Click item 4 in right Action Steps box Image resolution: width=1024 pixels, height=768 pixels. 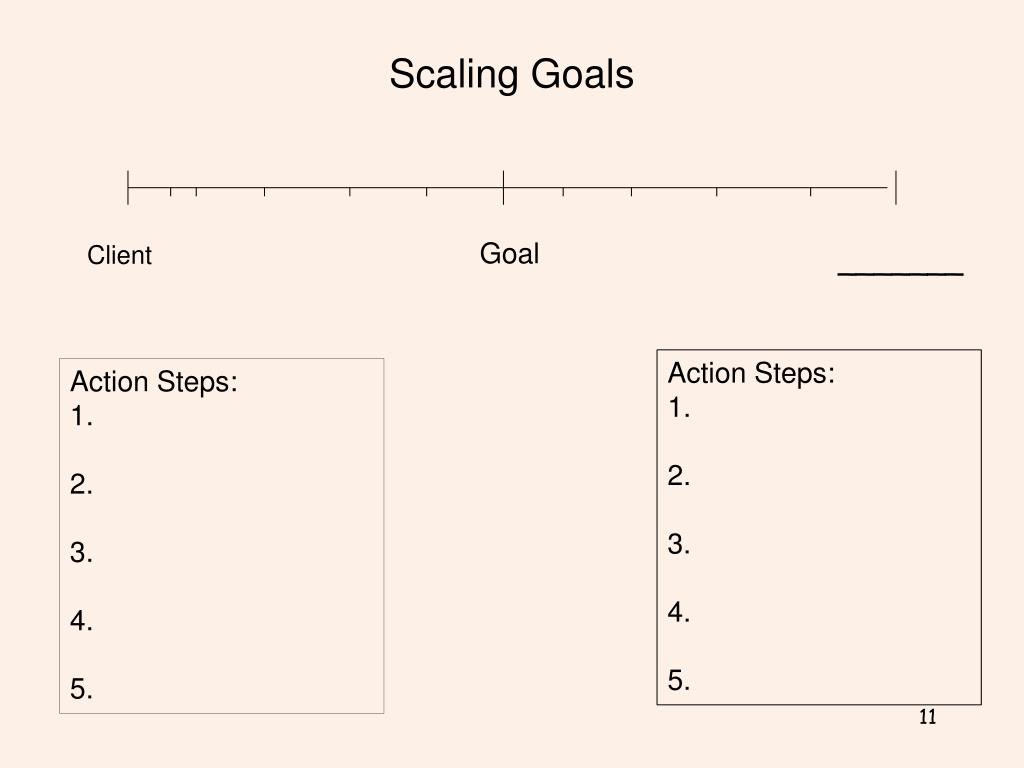pyautogui.click(x=679, y=612)
